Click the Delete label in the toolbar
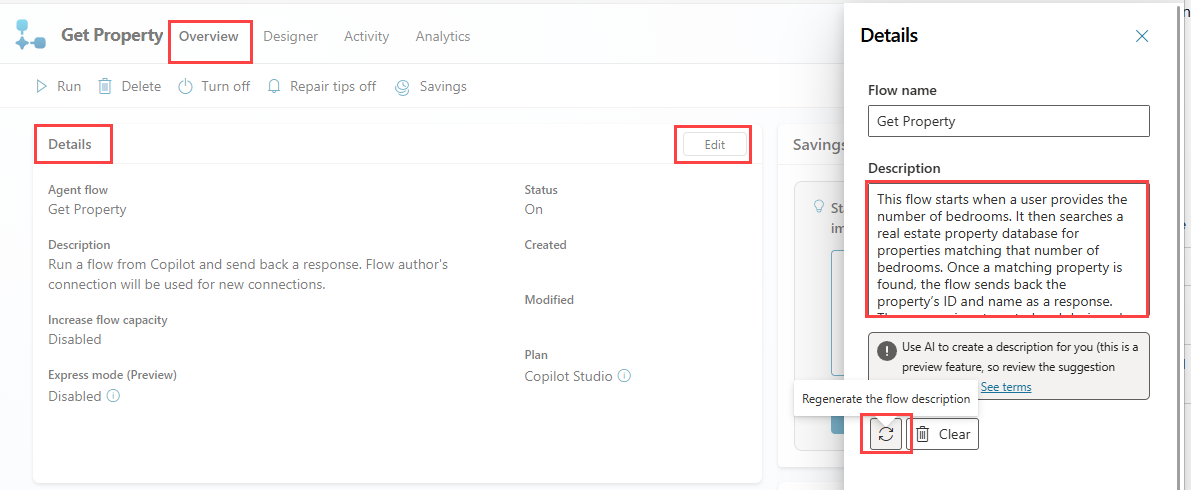This screenshot has width=1191, height=490. point(141,87)
